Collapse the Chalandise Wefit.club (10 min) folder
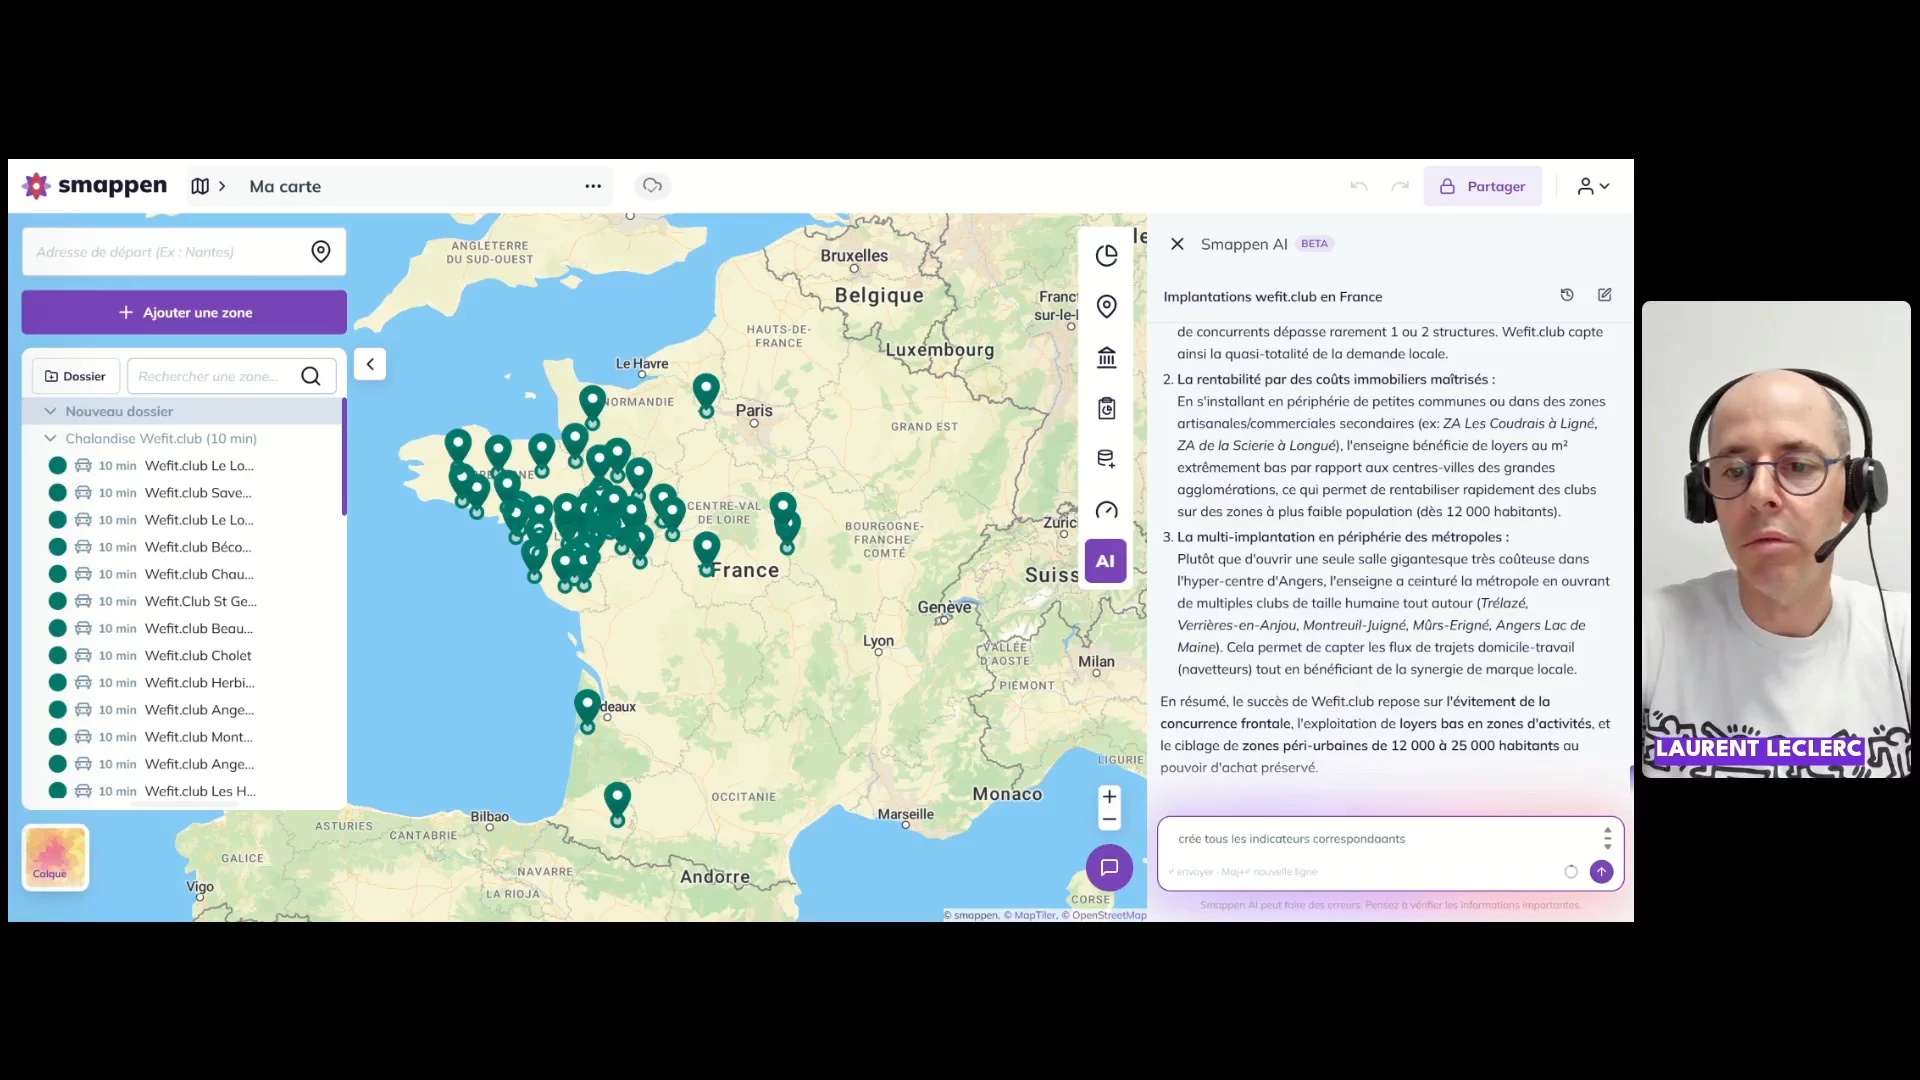The height and width of the screenshot is (1080, 1920). click(x=50, y=438)
